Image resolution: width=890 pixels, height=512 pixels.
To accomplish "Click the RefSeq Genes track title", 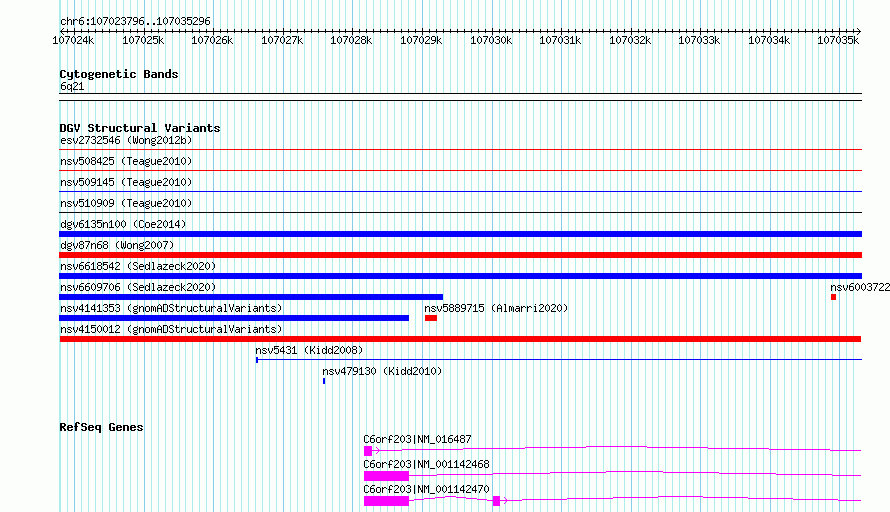I will pos(101,427).
